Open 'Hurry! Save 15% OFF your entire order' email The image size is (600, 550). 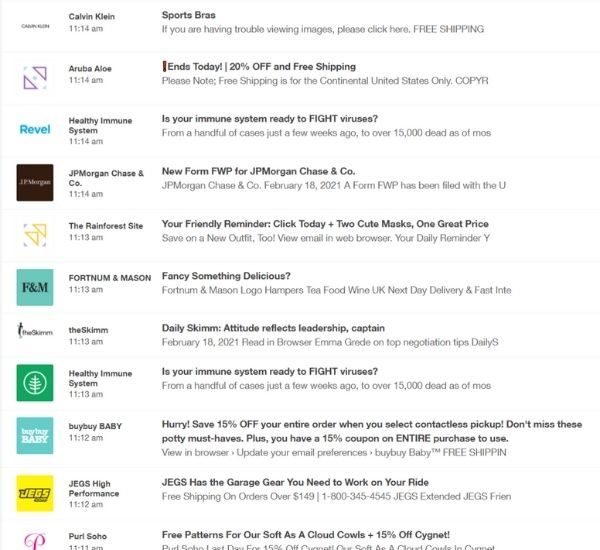pyautogui.click(x=372, y=431)
